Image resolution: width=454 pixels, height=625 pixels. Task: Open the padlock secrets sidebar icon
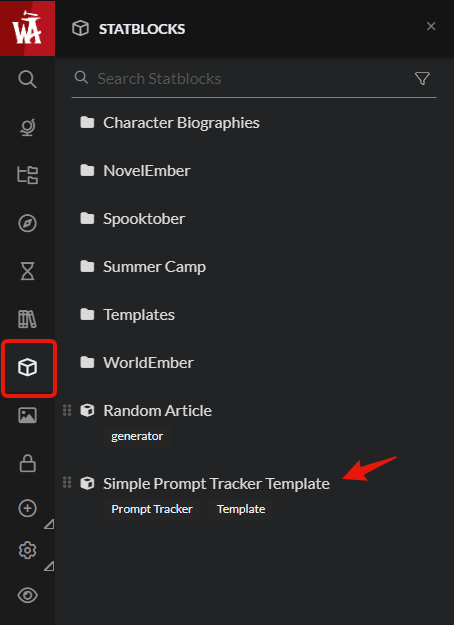(x=27, y=463)
